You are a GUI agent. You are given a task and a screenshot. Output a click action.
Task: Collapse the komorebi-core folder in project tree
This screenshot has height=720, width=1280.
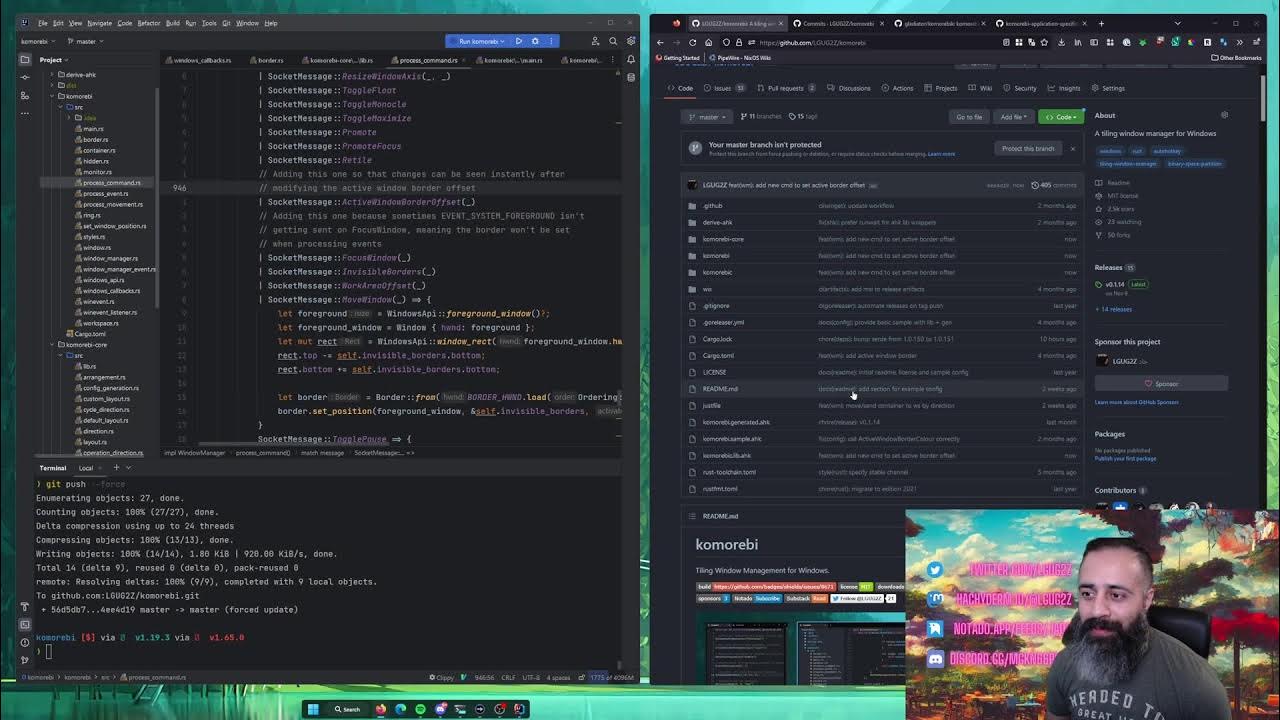point(52,344)
